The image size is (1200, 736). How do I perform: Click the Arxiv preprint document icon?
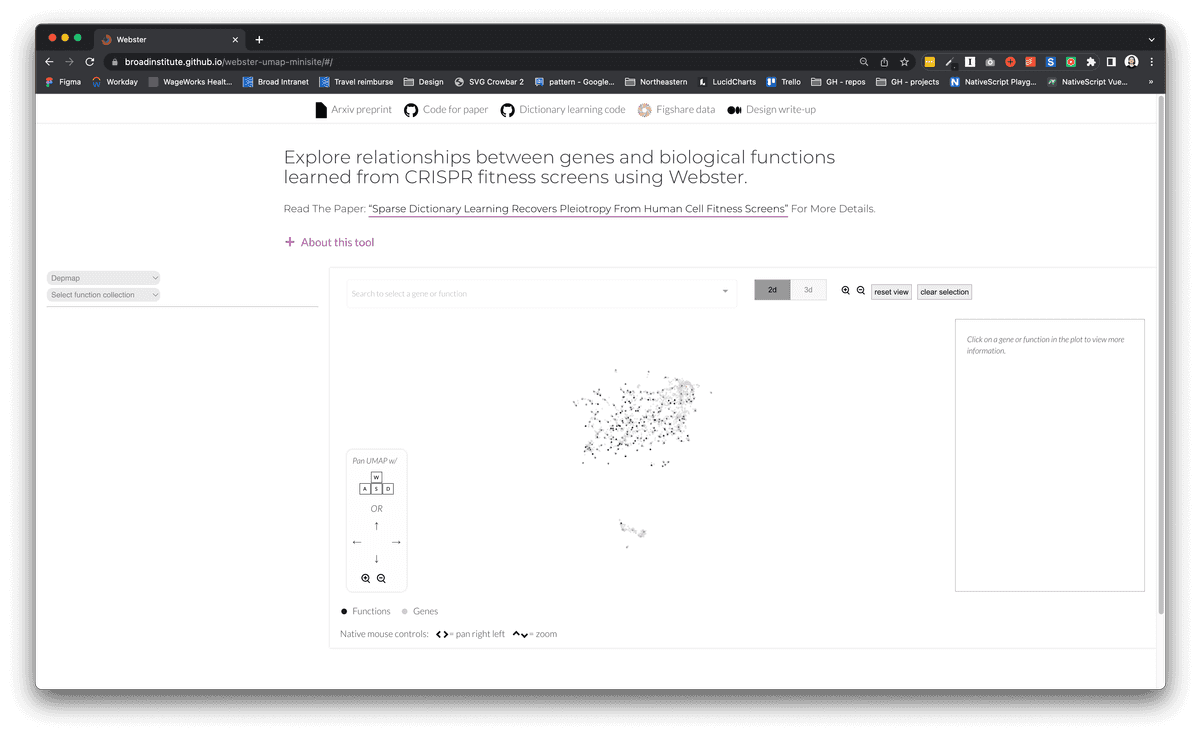pos(321,109)
